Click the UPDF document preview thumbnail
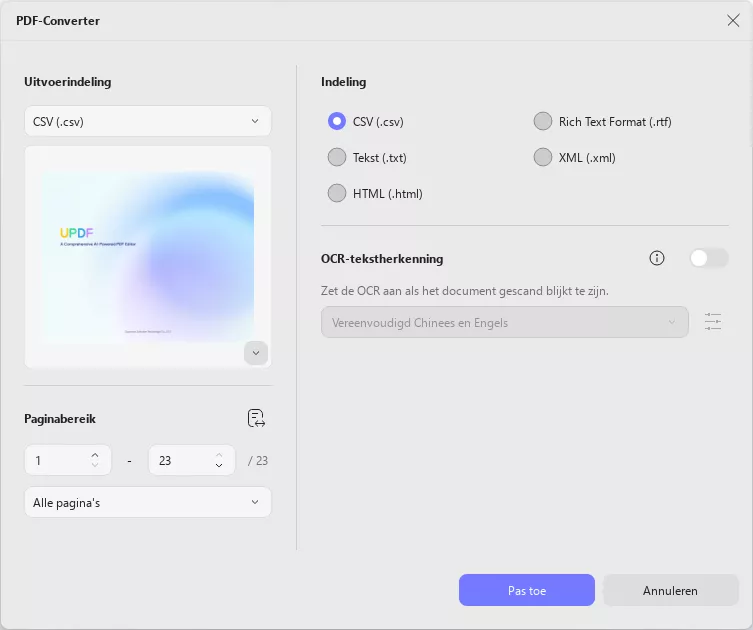 (x=148, y=257)
